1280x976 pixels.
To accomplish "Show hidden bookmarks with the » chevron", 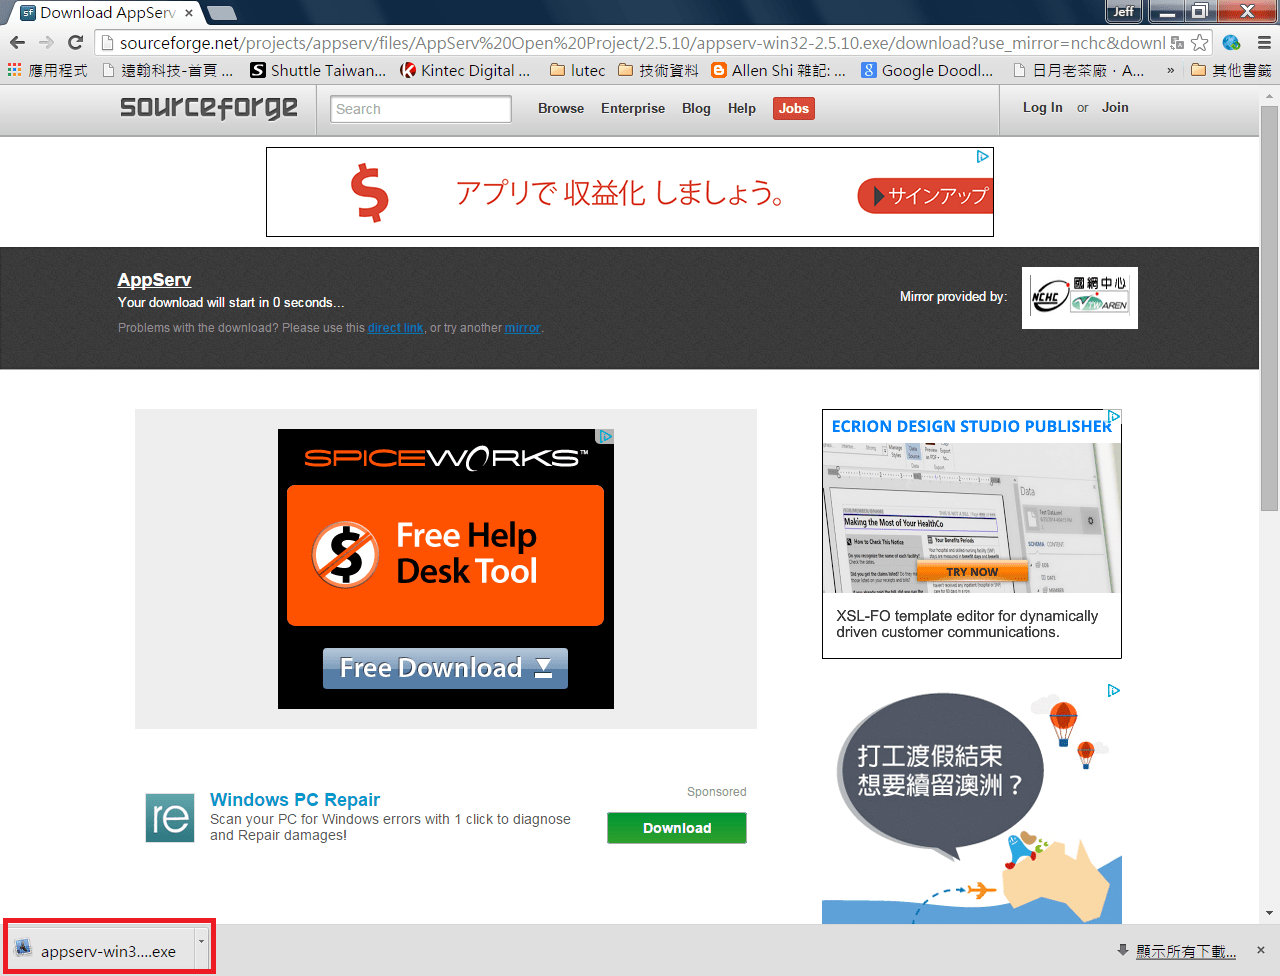I will tap(1170, 70).
